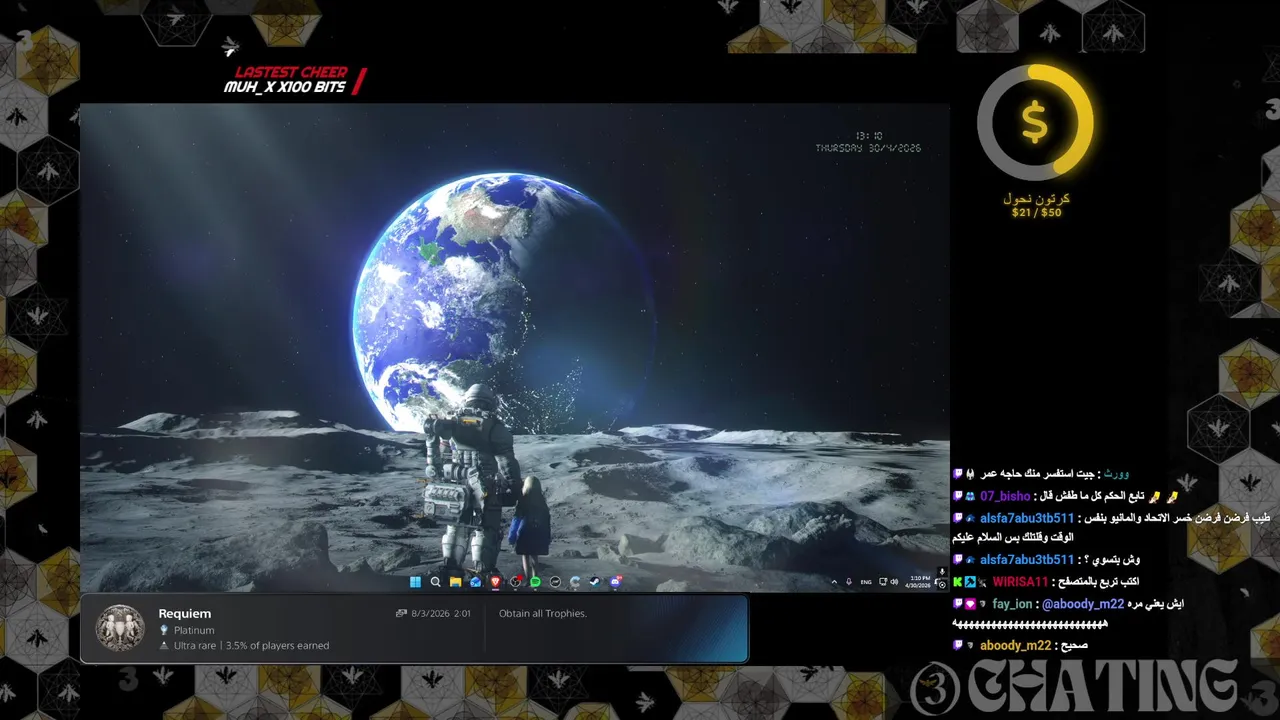Click the Ultra rare rarity pyramid icon
This screenshot has width=1280, height=720.
[x=164, y=646]
